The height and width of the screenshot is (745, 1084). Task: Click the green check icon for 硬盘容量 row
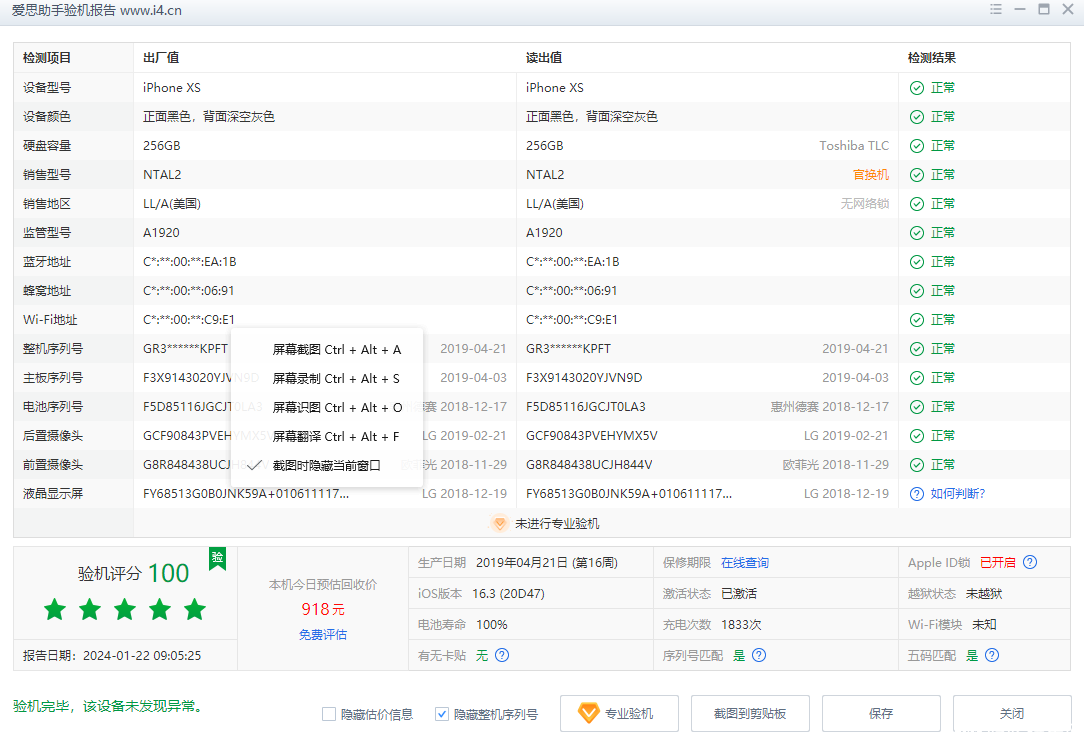point(917,146)
